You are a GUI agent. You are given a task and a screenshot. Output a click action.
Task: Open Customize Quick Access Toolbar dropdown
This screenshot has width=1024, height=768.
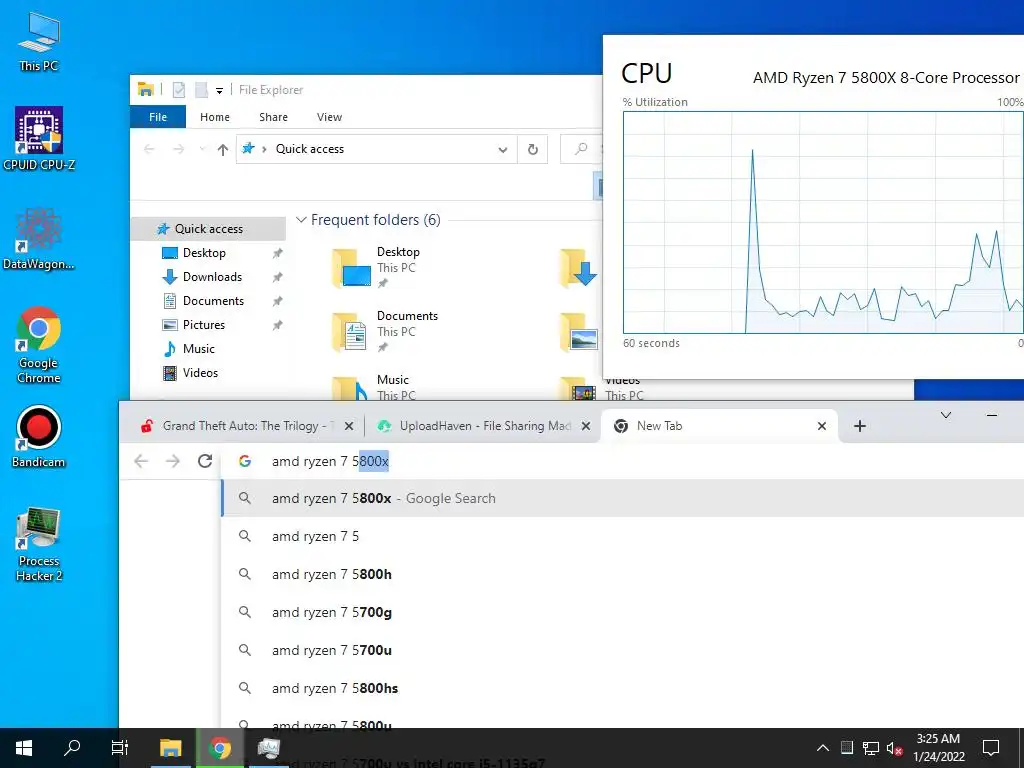point(219,90)
